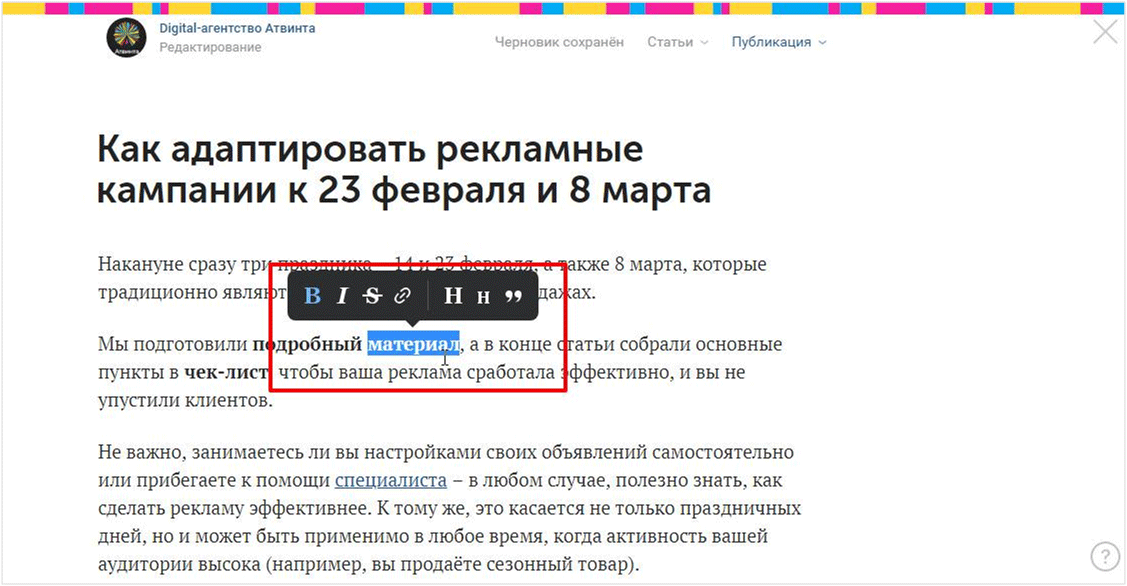The image size is (1127, 586).
Task: Apply italic formatting to selection
Action: tap(342, 296)
